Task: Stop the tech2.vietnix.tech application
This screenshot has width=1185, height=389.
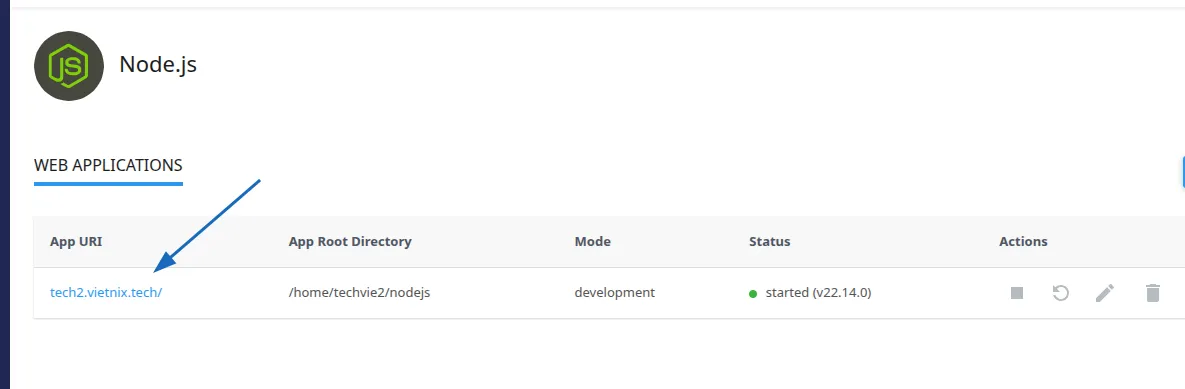Action: [x=1016, y=293]
